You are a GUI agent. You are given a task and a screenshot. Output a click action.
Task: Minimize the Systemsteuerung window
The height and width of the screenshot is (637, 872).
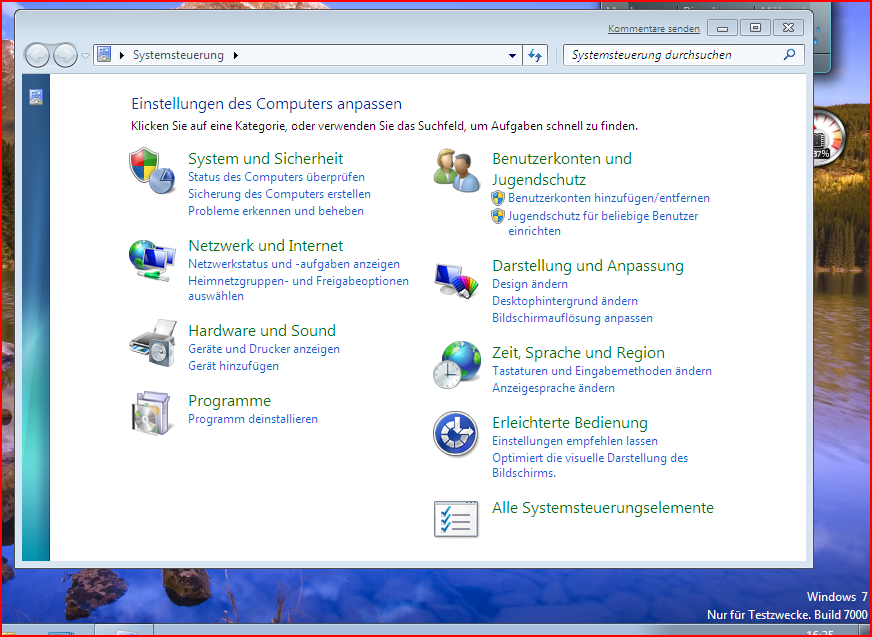click(722, 28)
